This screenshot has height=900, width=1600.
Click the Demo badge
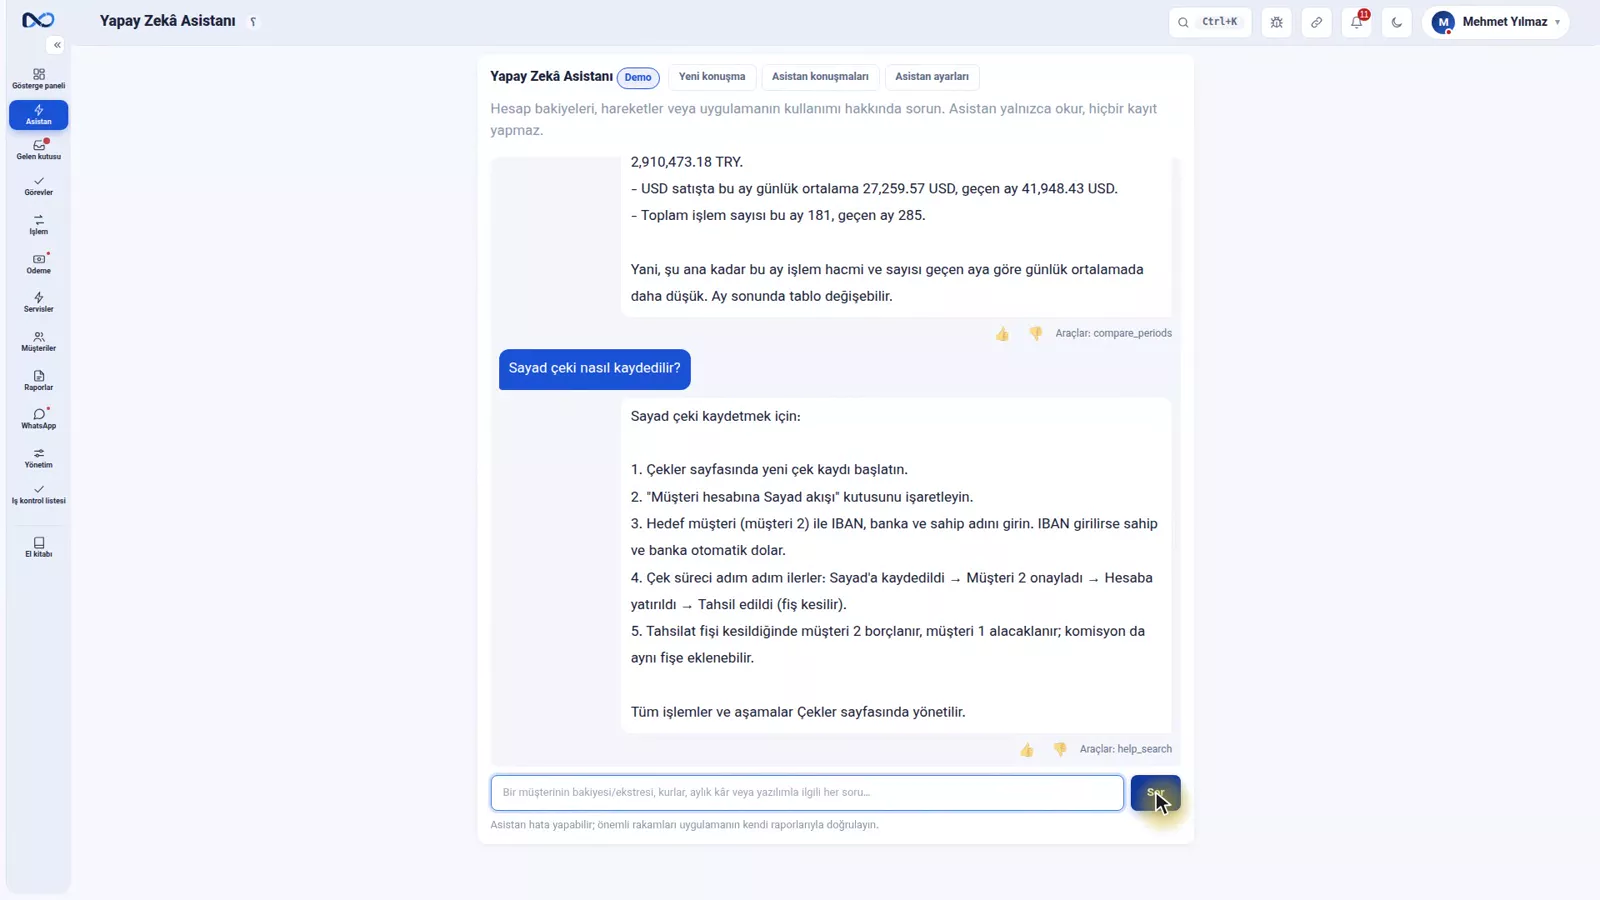[638, 77]
